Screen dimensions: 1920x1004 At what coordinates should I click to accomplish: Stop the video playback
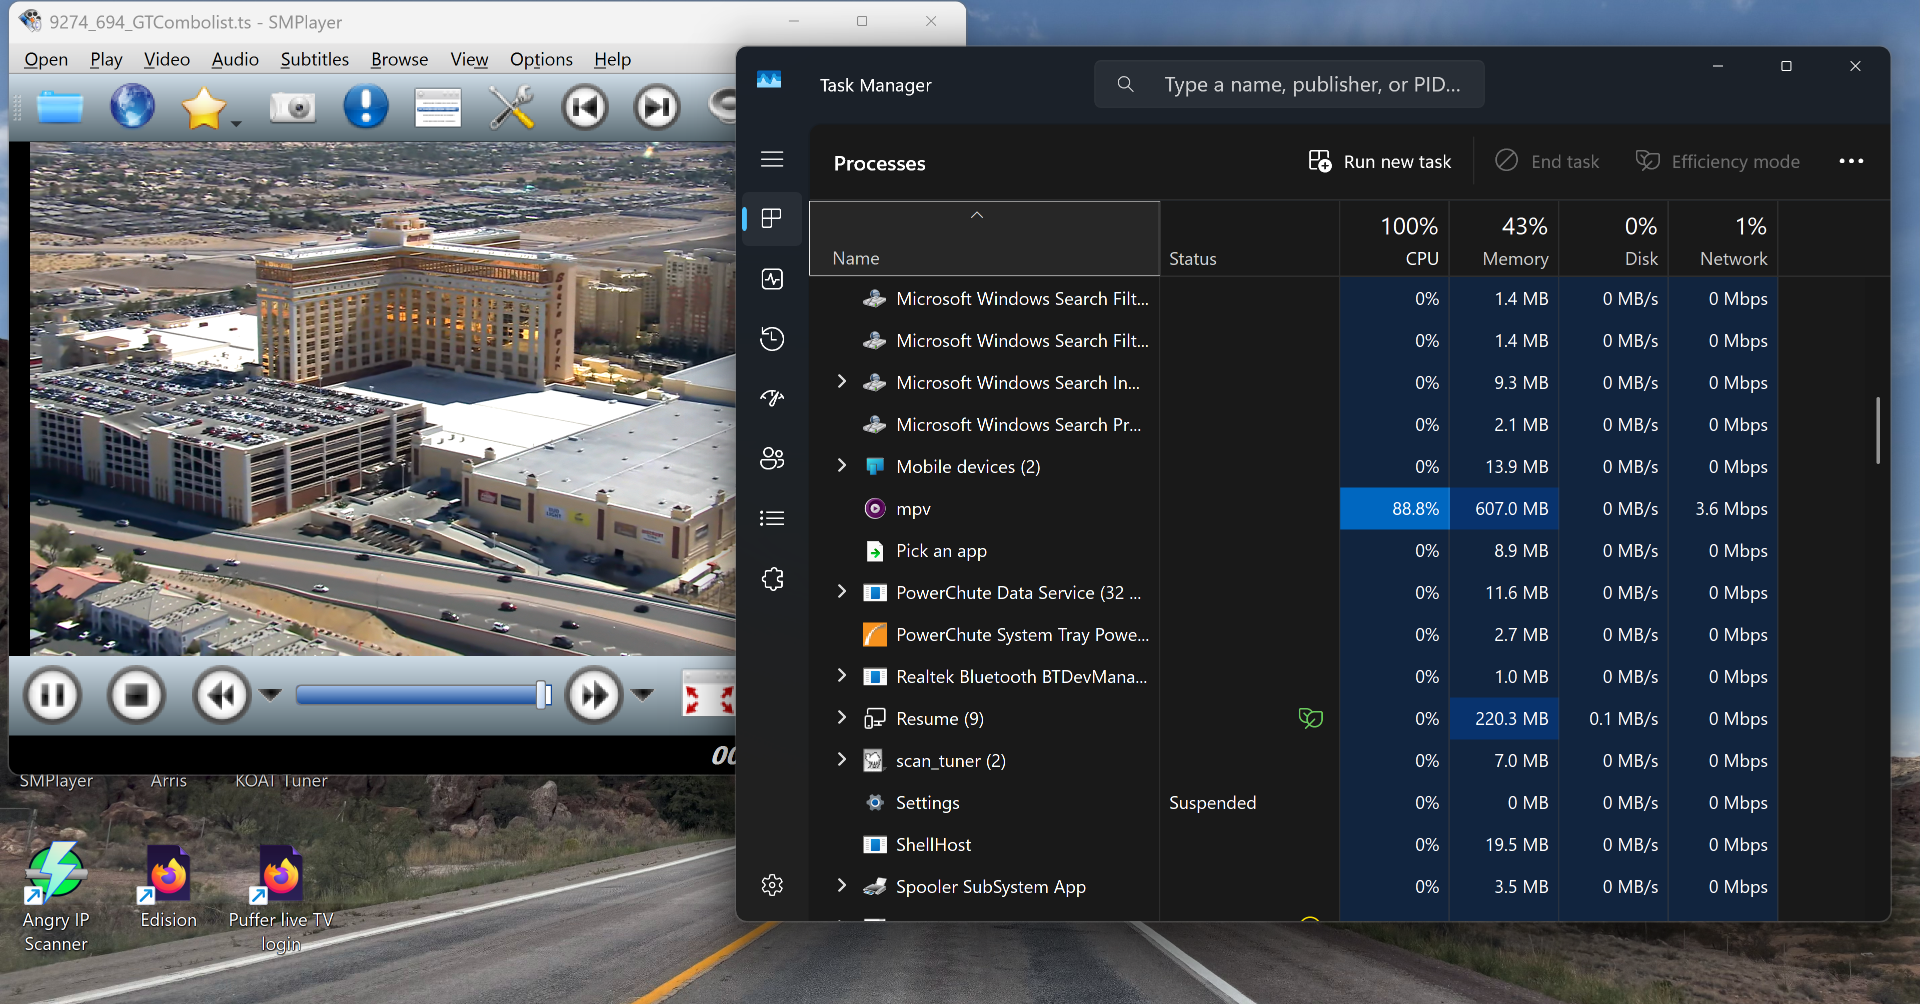tap(137, 694)
